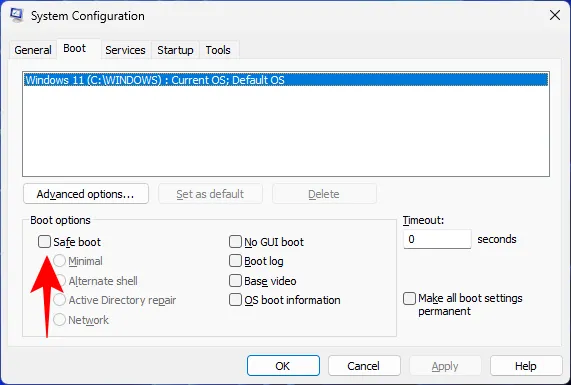Enable the Safe boot checkbox

point(44,241)
